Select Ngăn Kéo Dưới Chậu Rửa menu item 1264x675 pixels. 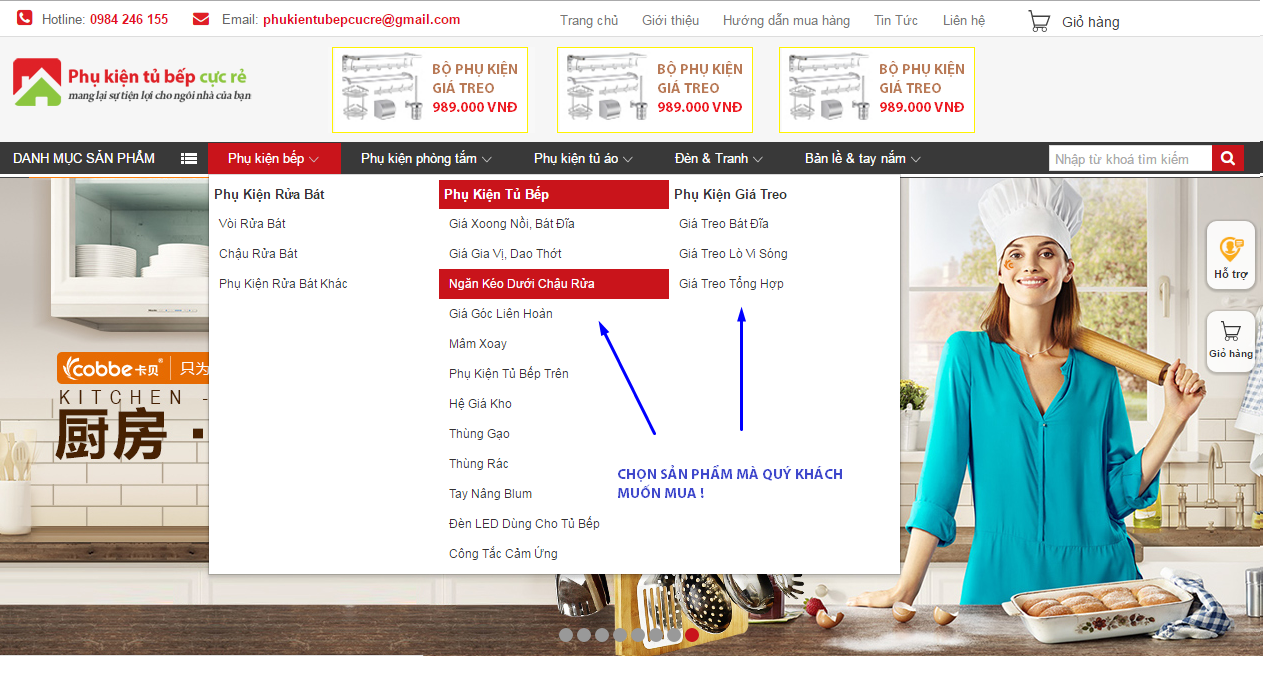tap(522, 284)
